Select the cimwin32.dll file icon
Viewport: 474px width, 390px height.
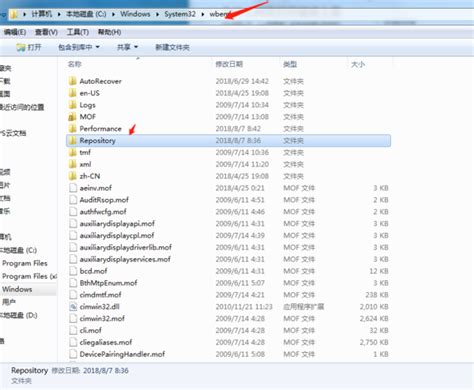coord(73,307)
